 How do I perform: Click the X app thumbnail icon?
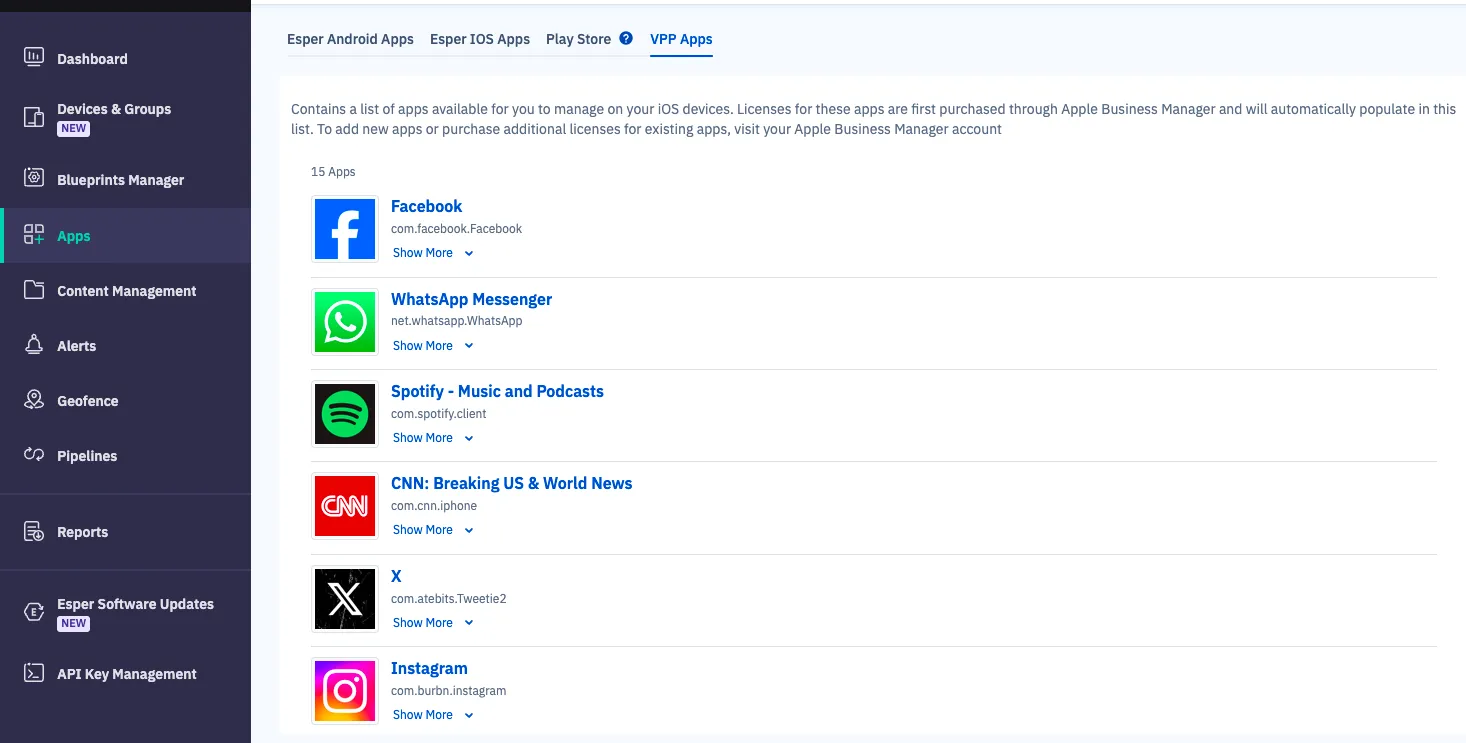(x=344, y=598)
